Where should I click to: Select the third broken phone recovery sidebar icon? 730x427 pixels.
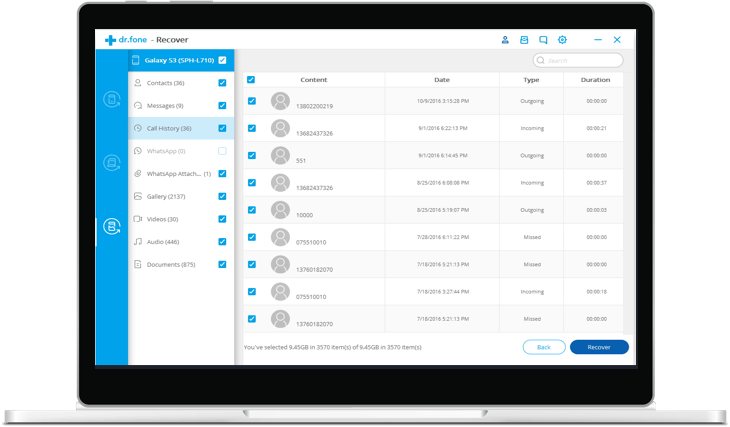click(112, 226)
